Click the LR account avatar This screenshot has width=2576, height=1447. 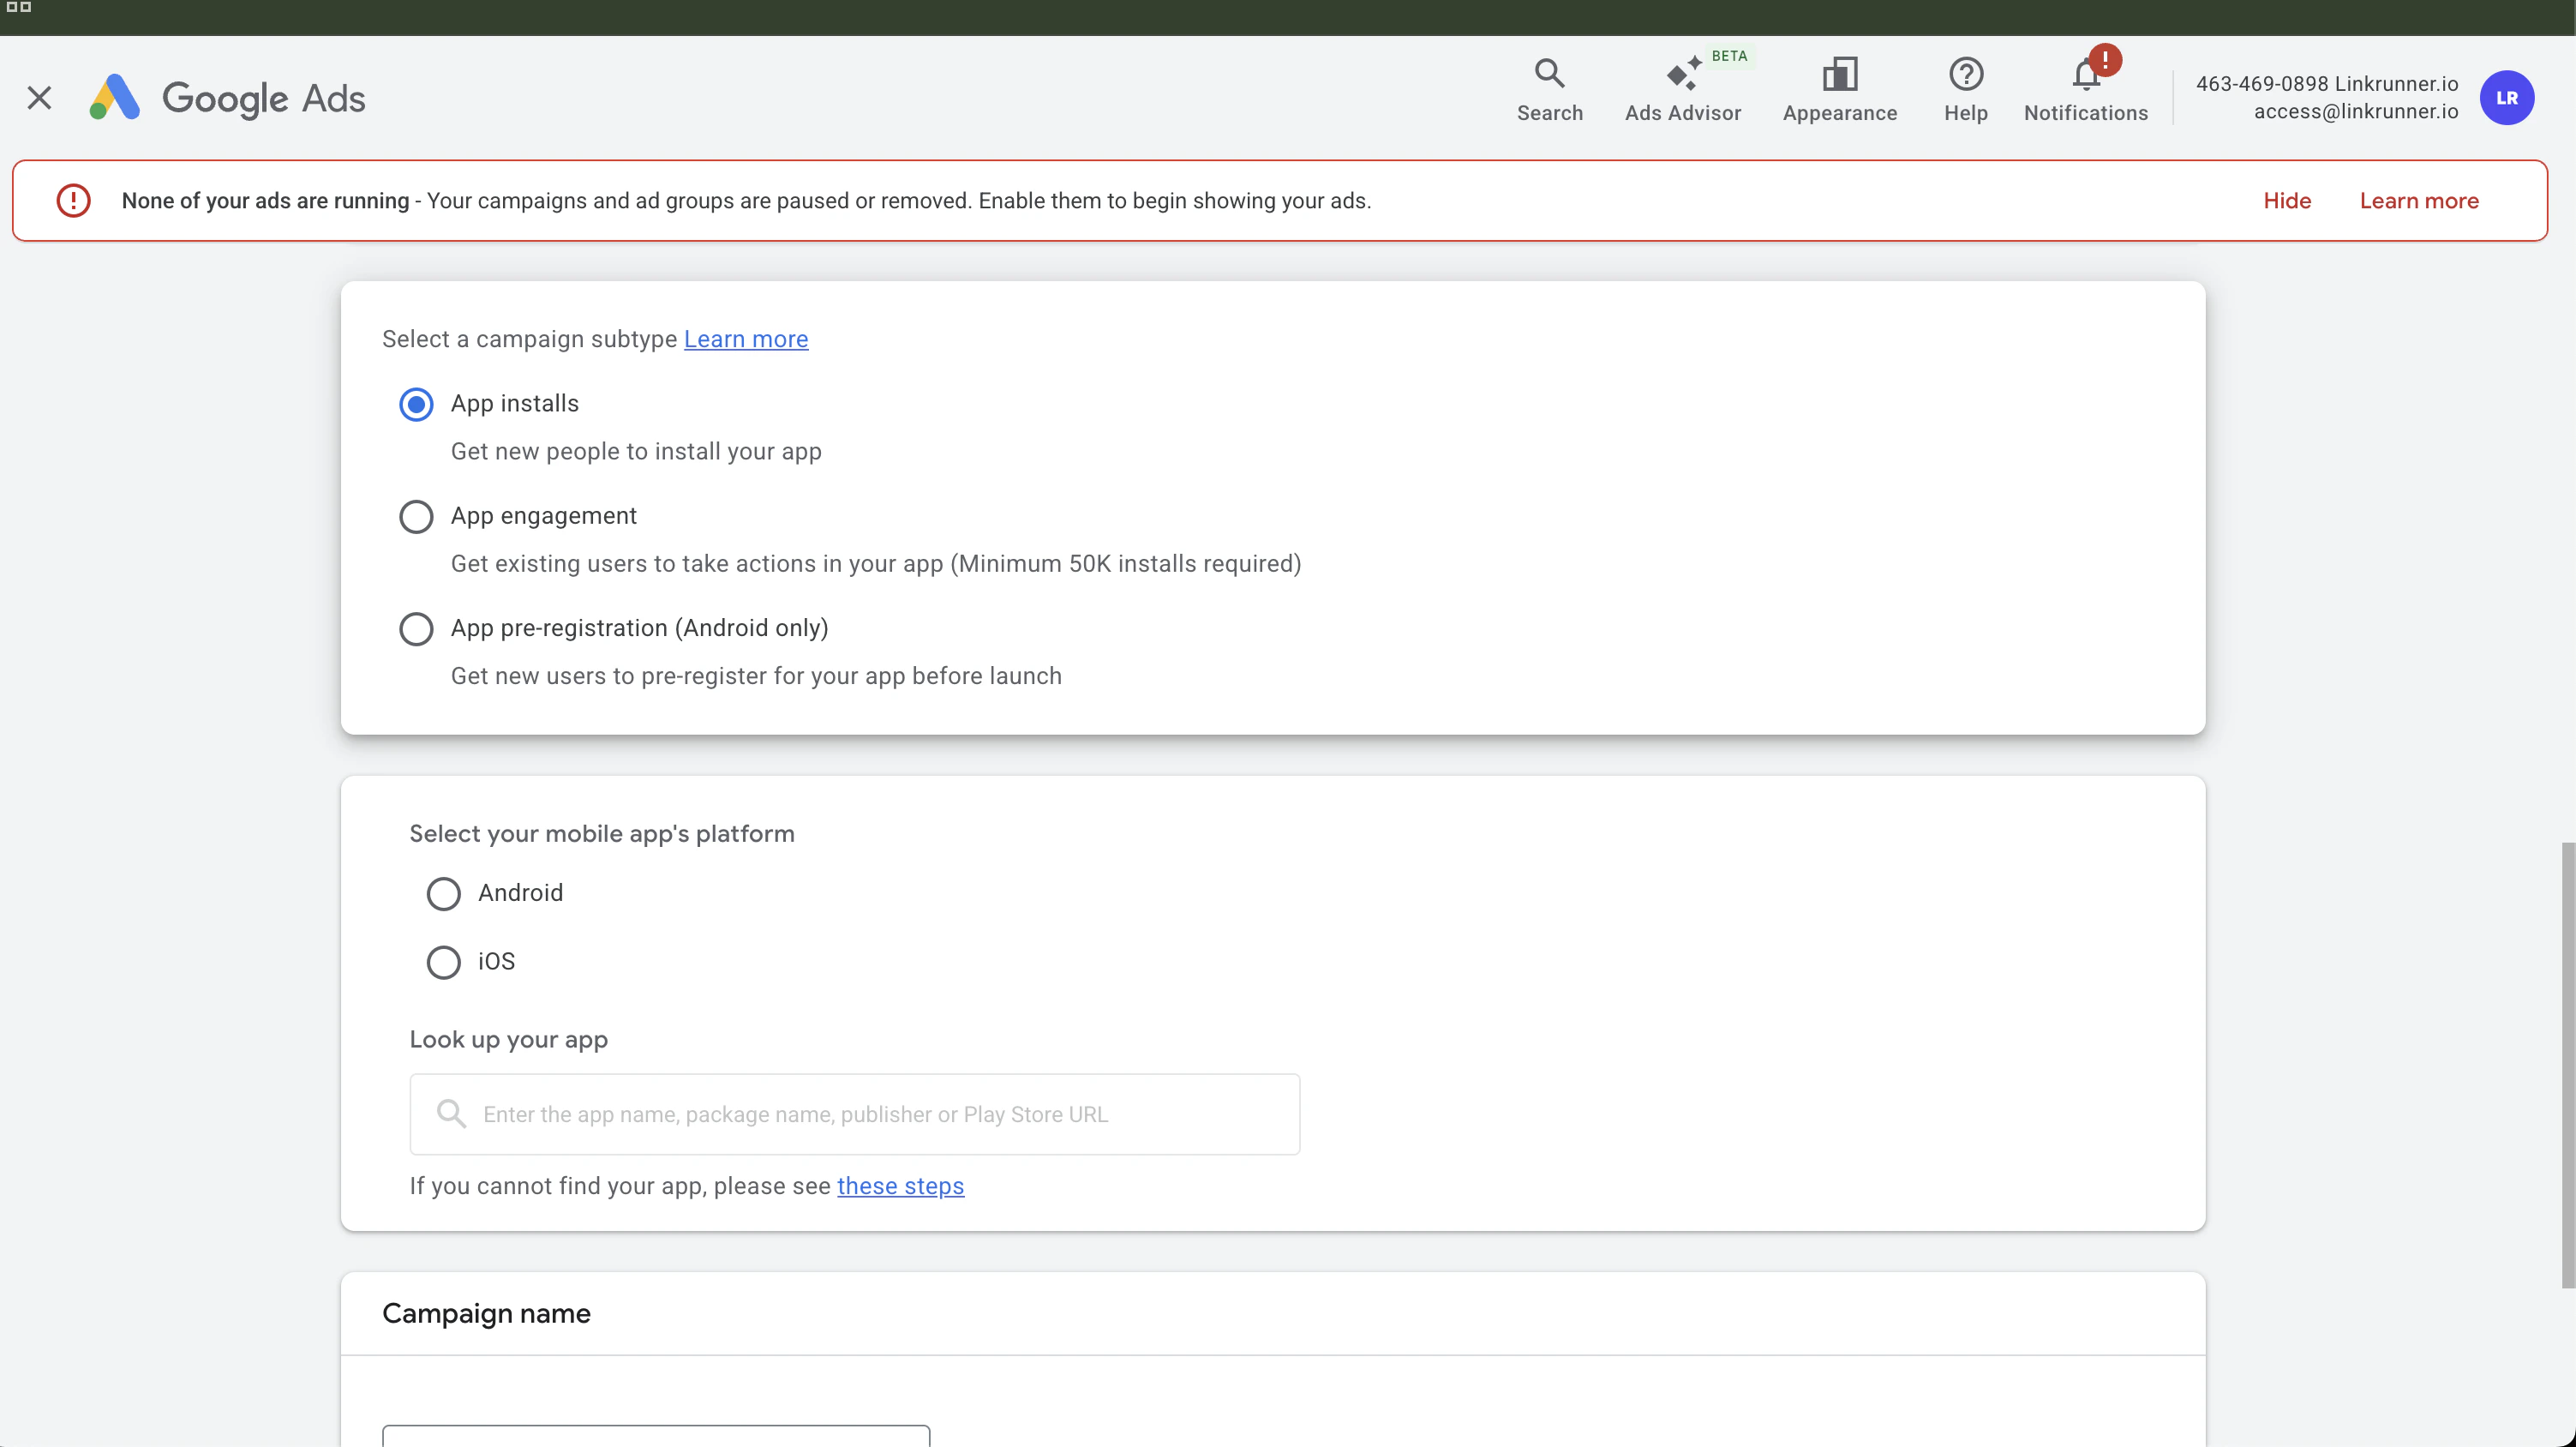pyautogui.click(x=2506, y=98)
